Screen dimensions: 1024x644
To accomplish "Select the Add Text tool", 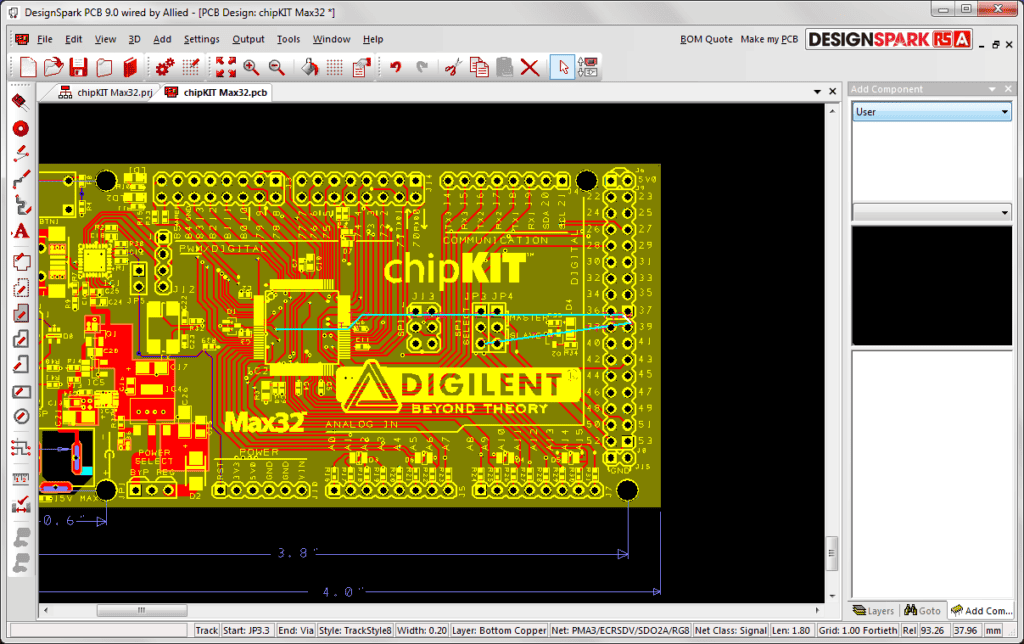I will (x=19, y=232).
